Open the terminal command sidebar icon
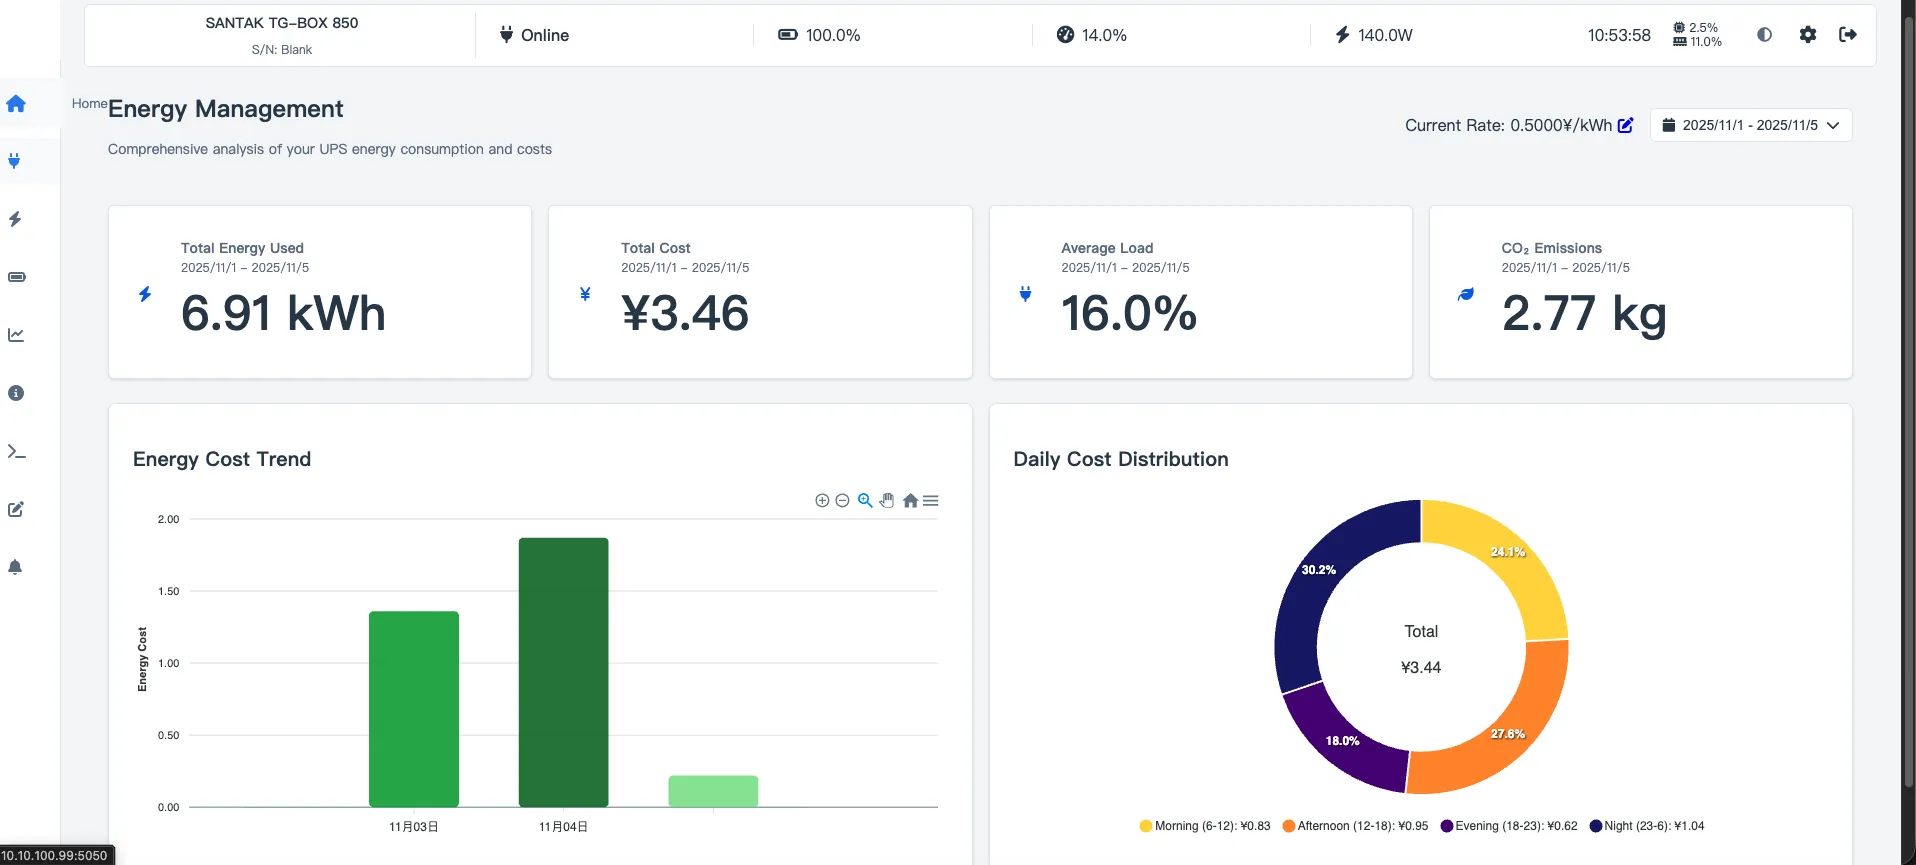 pyautogui.click(x=16, y=451)
